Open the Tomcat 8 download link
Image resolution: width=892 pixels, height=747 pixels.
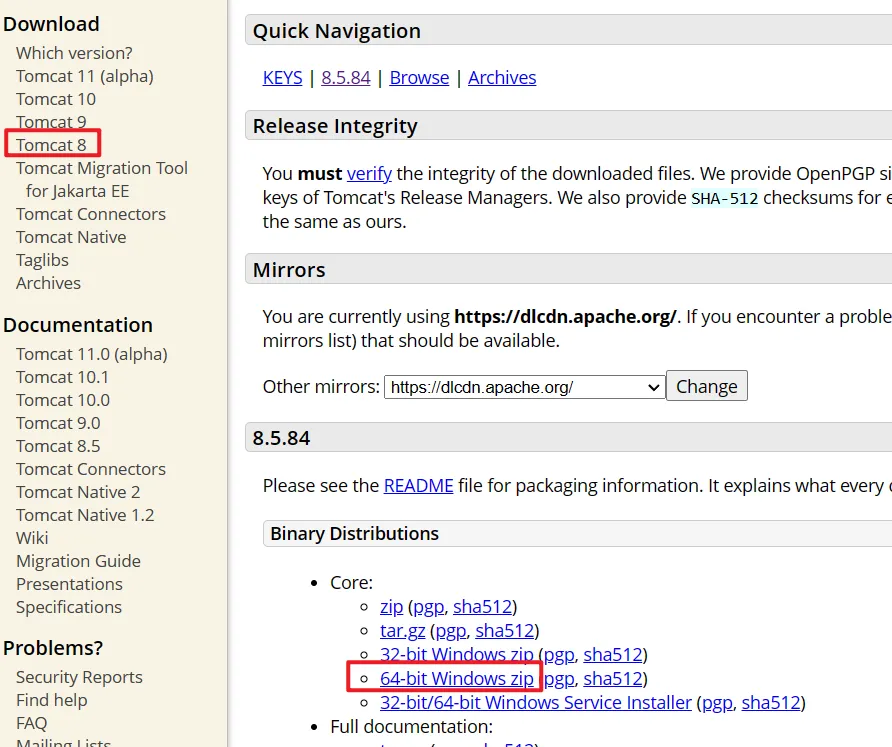(x=51, y=145)
